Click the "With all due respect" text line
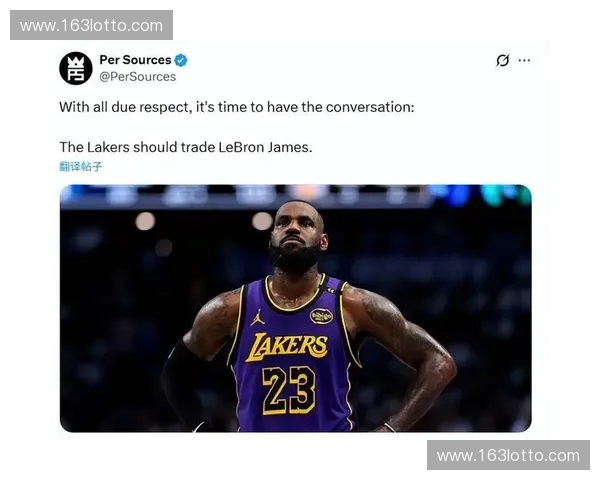 [236, 107]
